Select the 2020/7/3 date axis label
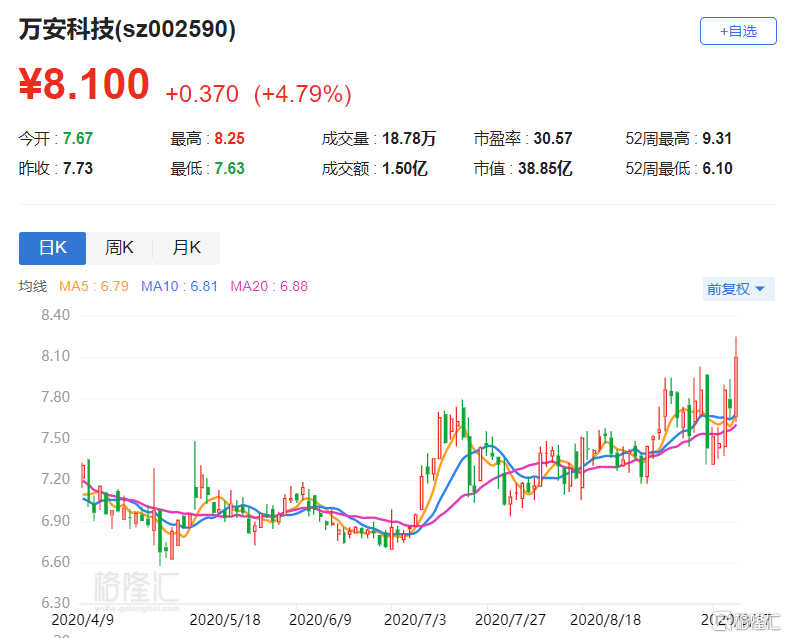 click(415, 620)
